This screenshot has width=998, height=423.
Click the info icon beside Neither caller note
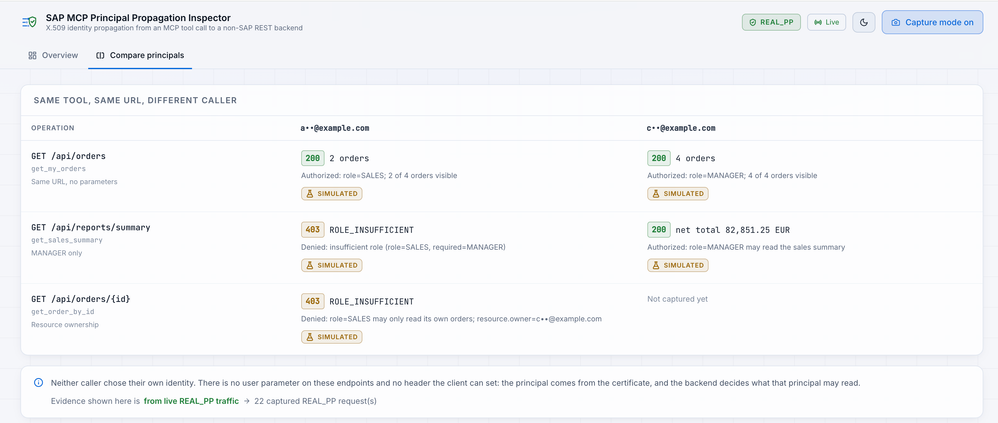tap(39, 383)
